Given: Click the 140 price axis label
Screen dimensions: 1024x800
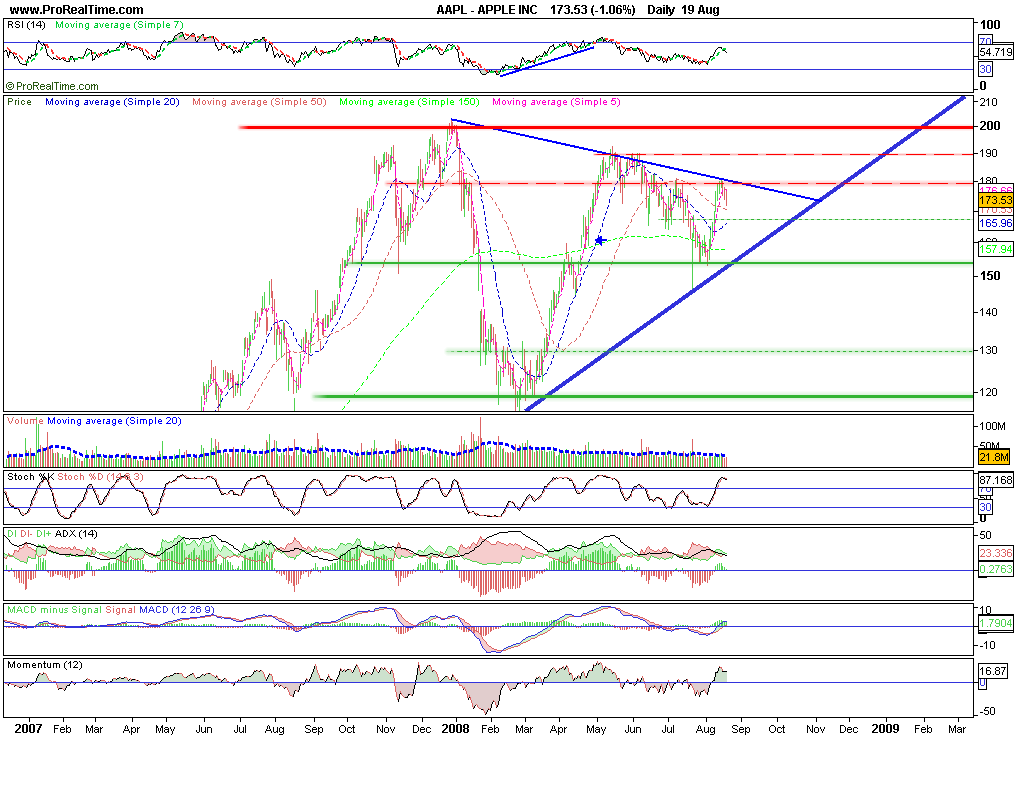Looking at the screenshot, I should pos(989,312).
